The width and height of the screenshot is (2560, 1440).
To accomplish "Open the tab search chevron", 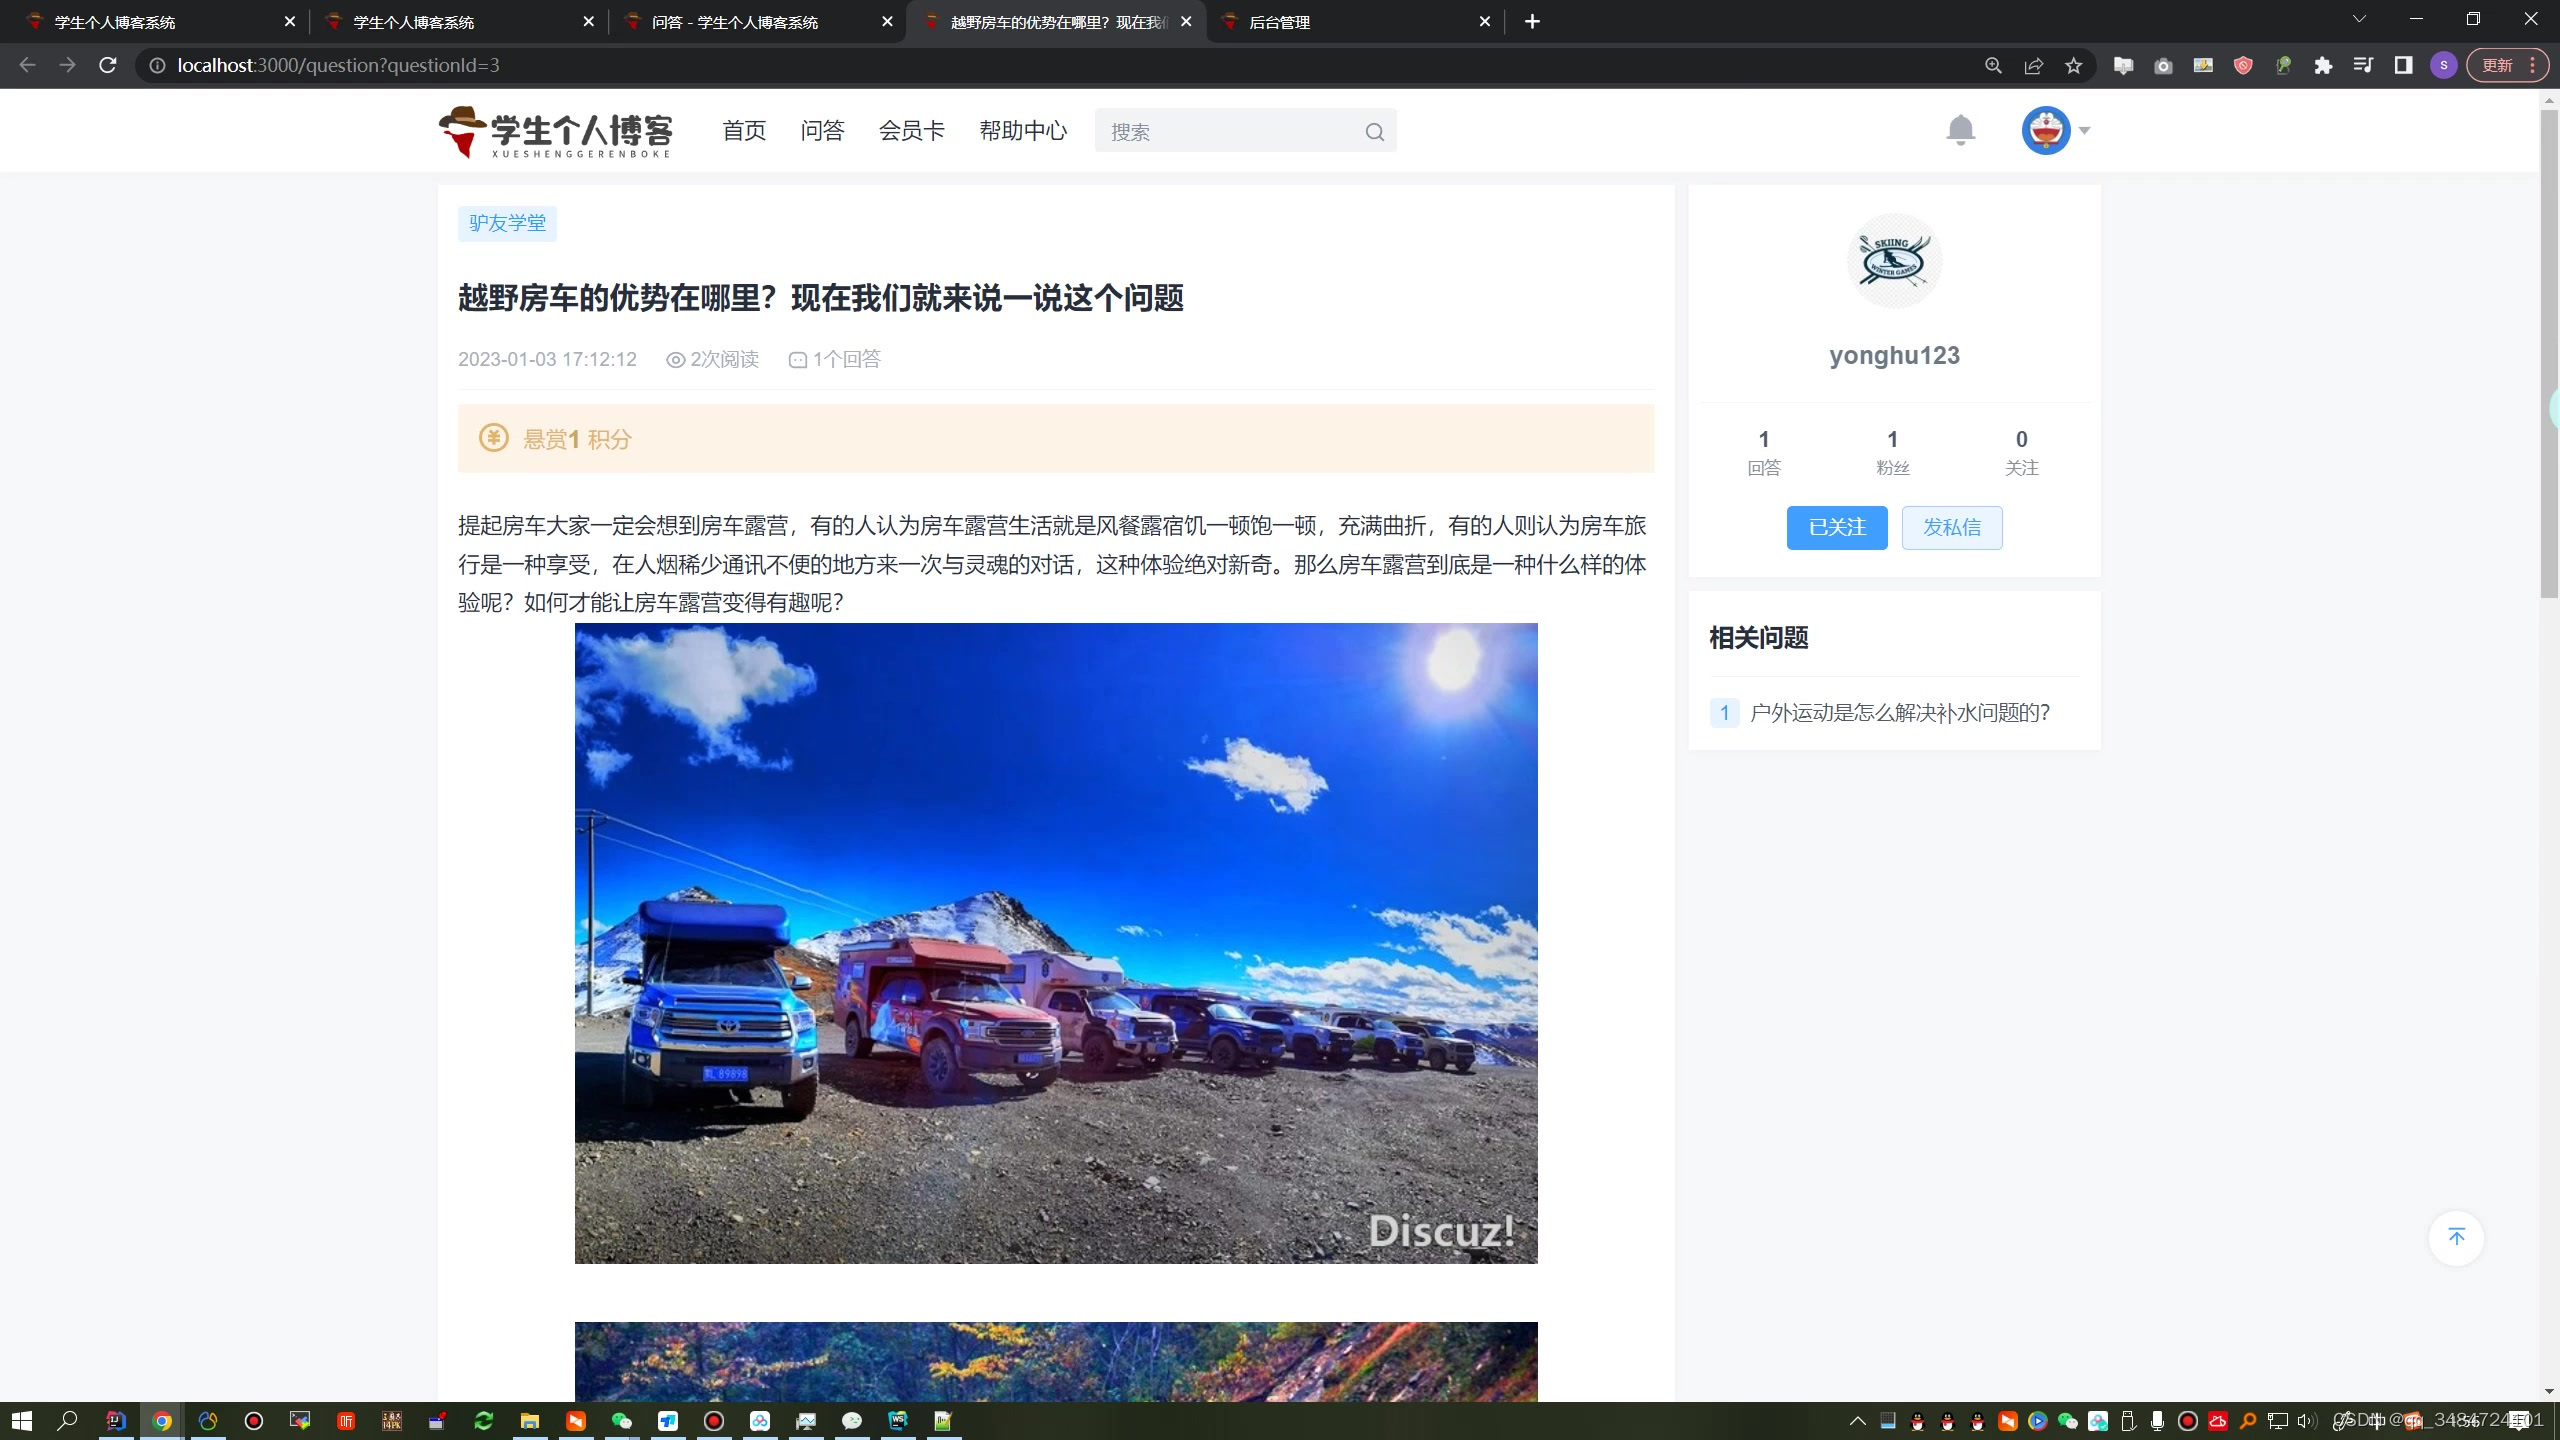I will pos(2359,20).
